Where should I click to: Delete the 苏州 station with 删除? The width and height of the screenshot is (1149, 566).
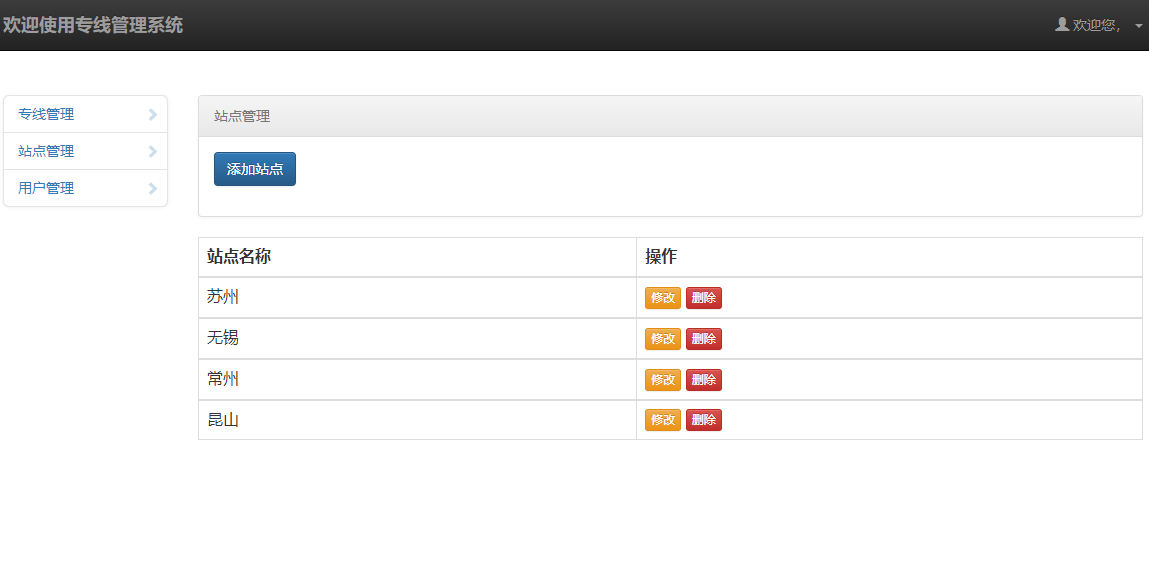(x=703, y=298)
